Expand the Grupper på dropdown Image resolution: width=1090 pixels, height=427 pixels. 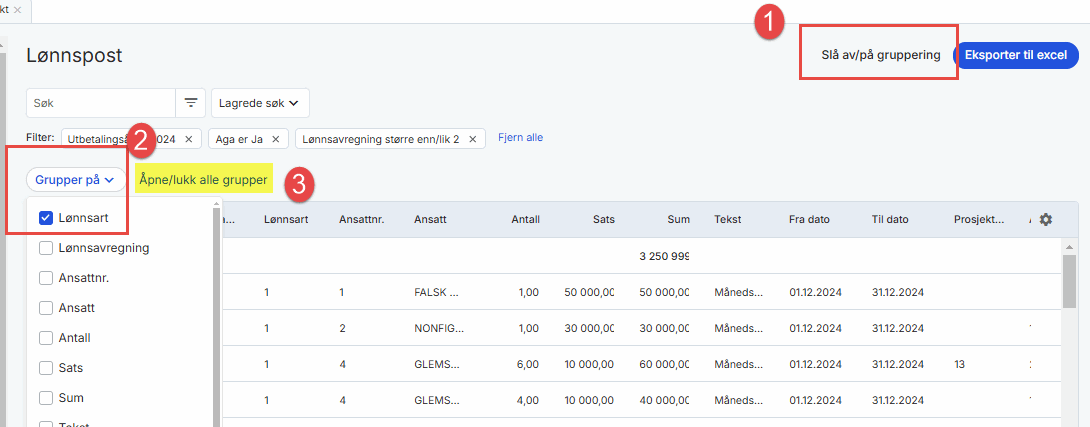click(x=76, y=180)
